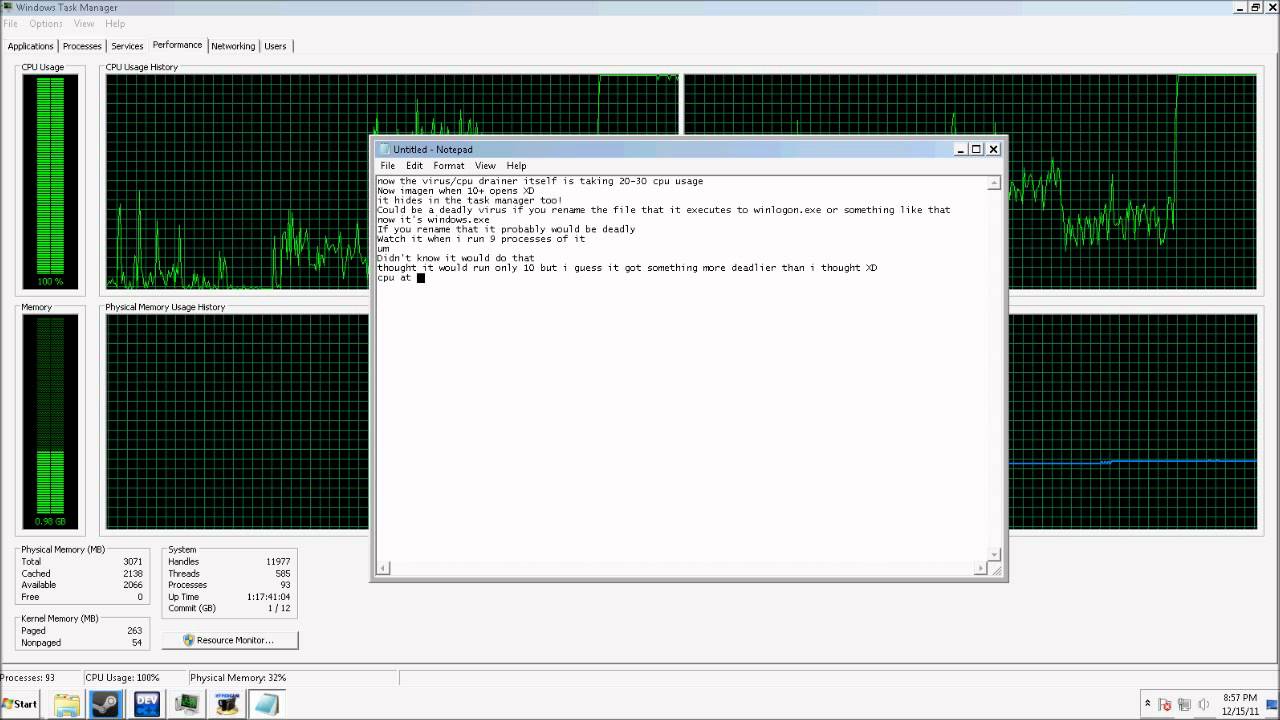Open Notepad Format menu
This screenshot has height=720, width=1280.
coord(448,166)
